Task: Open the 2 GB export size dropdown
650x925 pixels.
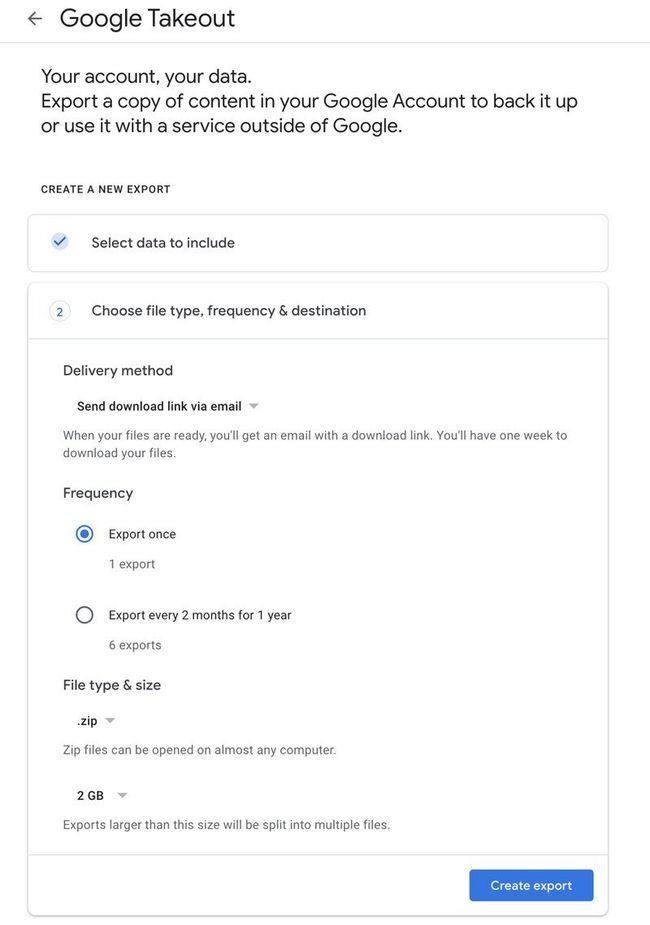Action: [x=121, y=795]
